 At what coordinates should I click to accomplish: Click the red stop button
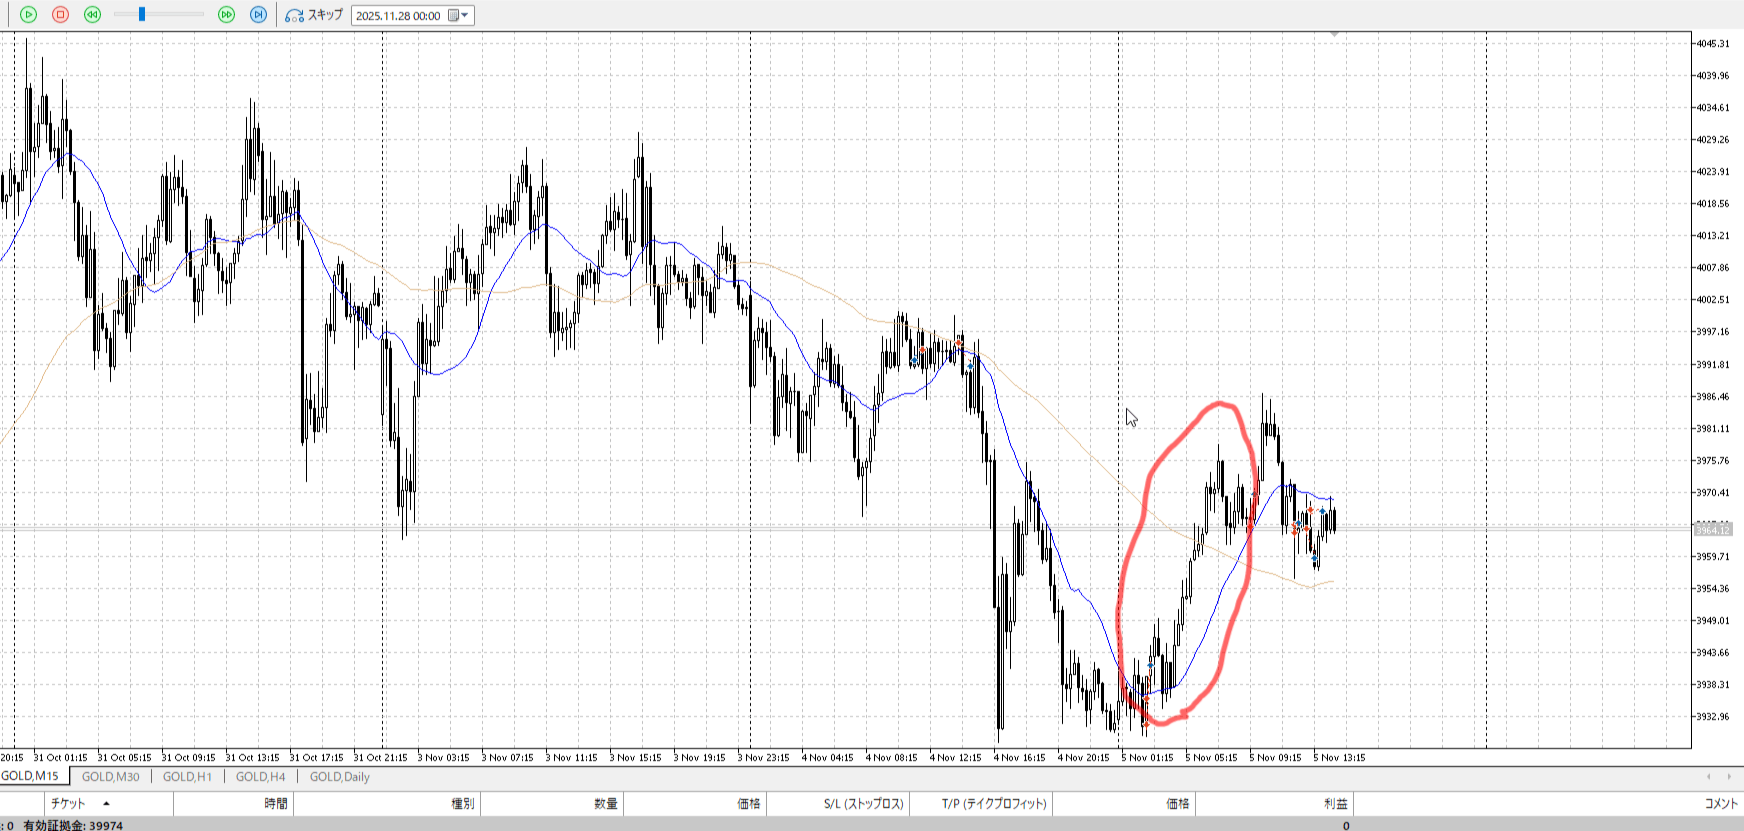tap(60, 15)
